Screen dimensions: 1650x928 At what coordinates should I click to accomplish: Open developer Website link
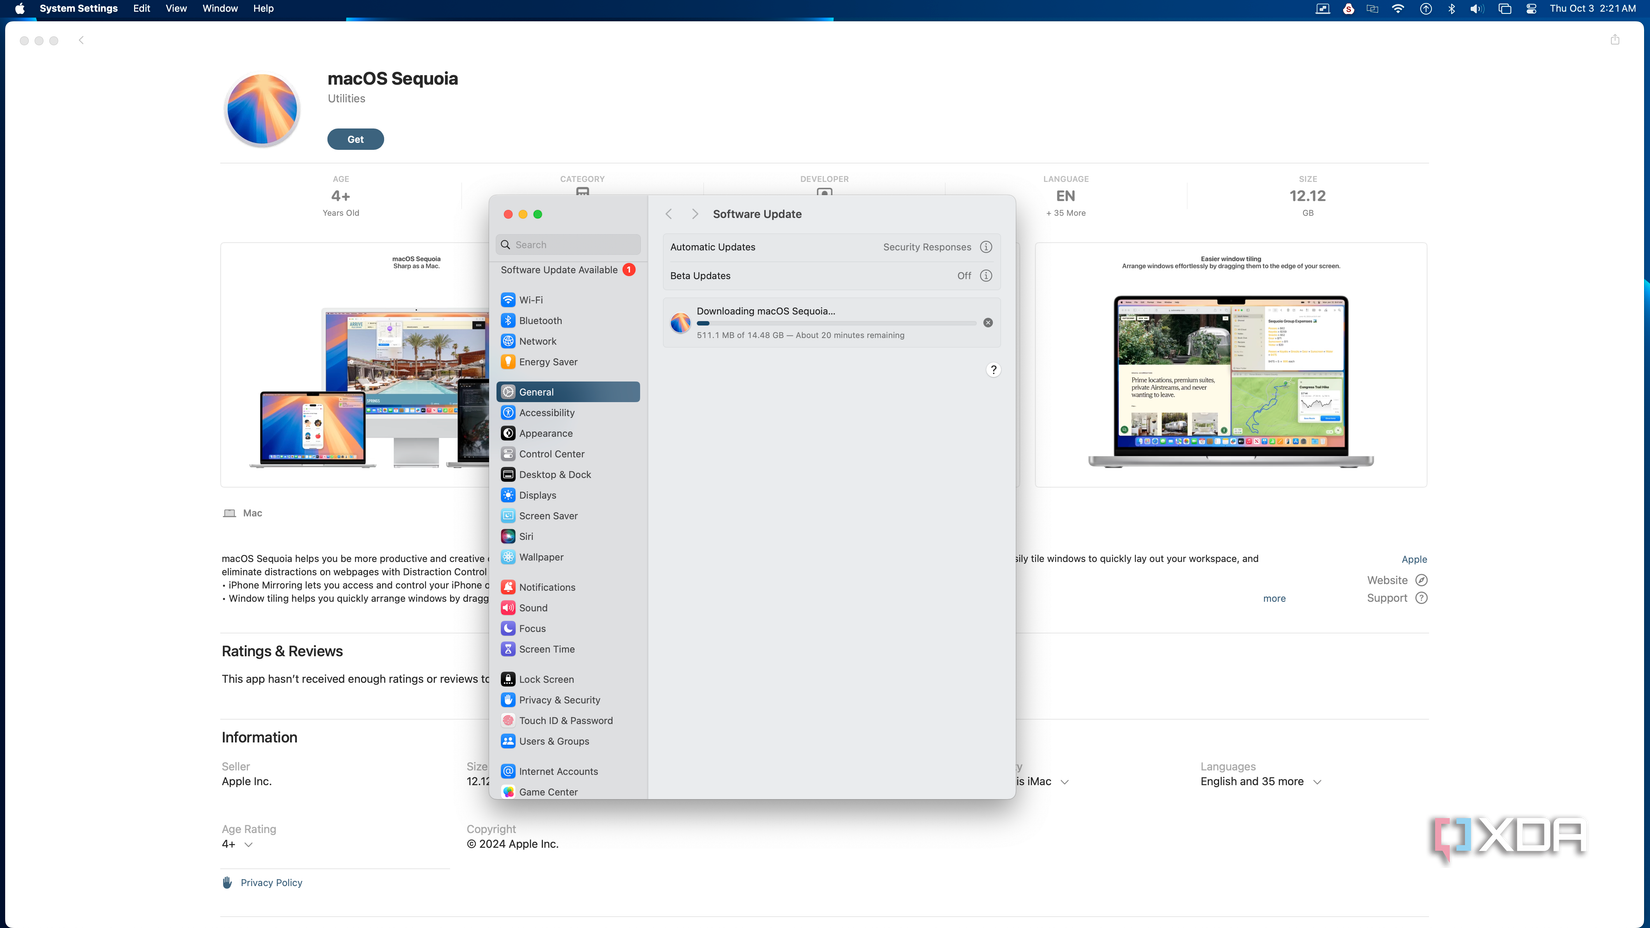coord(1397,580)
